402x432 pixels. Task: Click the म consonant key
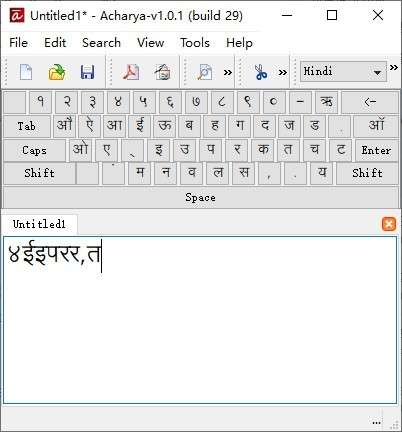(x=139, y=173)
